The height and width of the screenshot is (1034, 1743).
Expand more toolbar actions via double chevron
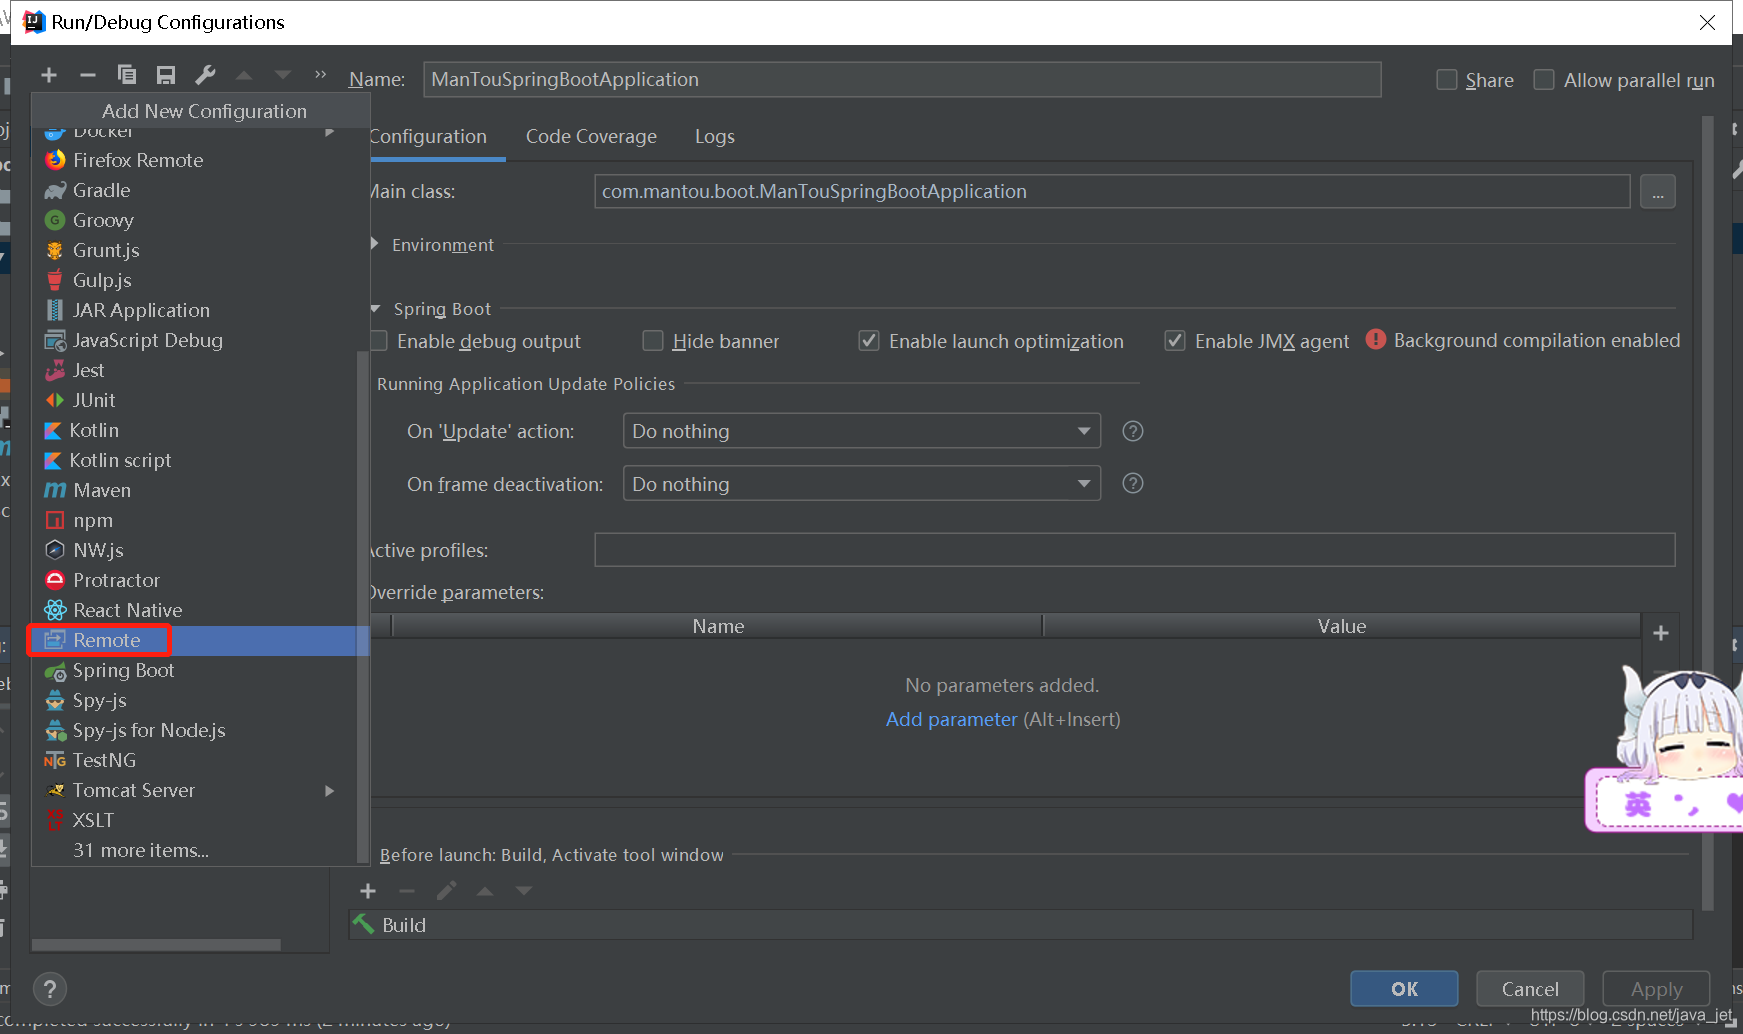pyautogui.click(x=320, y=75)
